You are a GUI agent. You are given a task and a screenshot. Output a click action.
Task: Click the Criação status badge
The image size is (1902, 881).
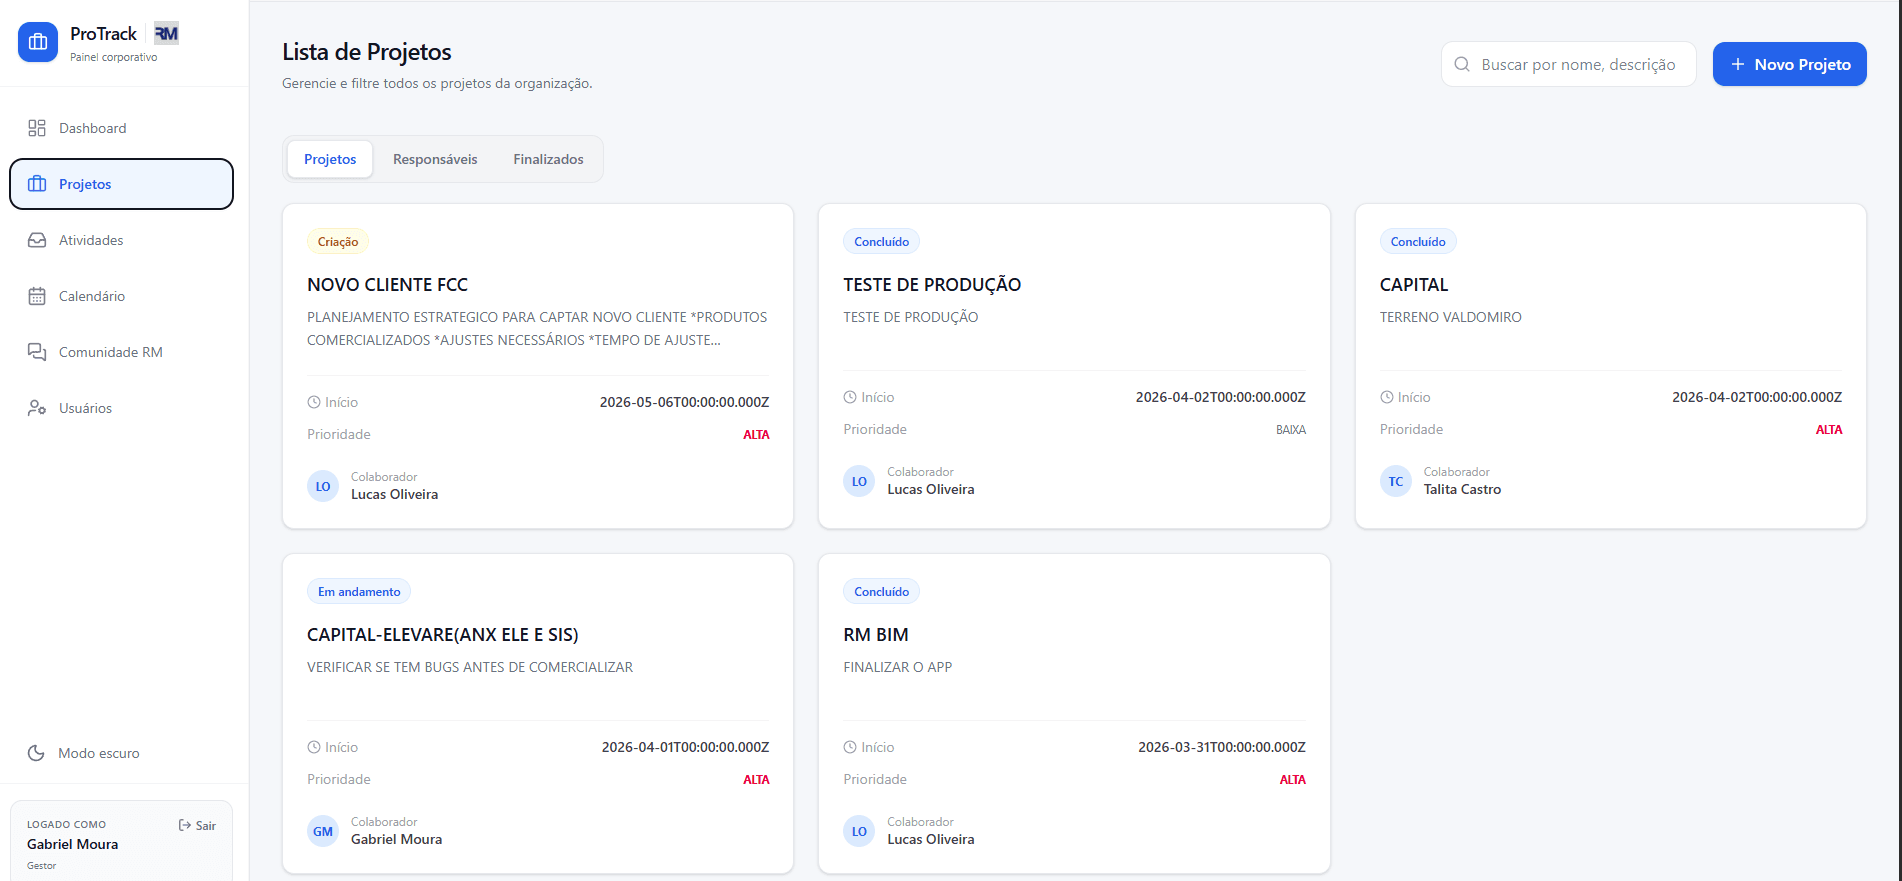point(338,241)
